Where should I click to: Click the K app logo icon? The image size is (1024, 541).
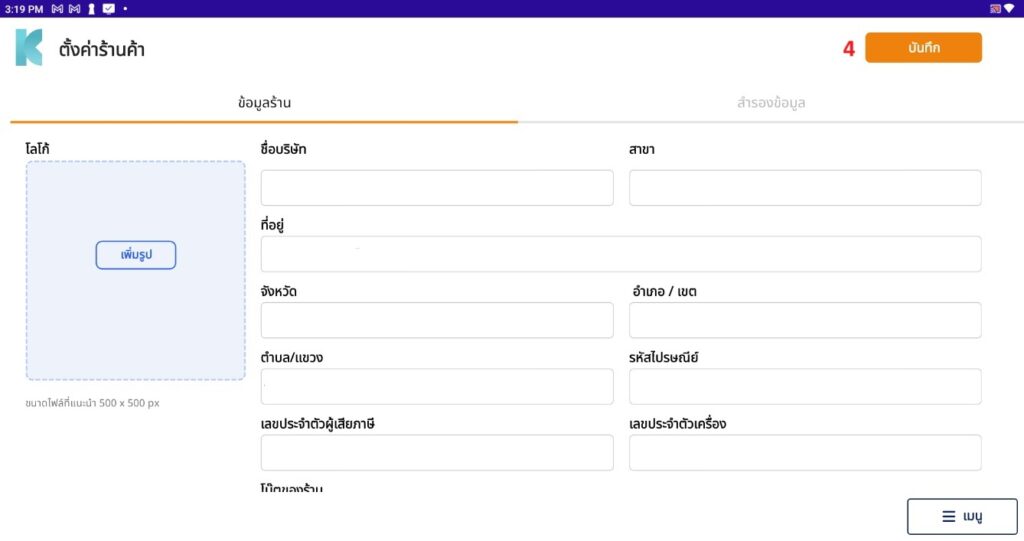click(29, 48)
